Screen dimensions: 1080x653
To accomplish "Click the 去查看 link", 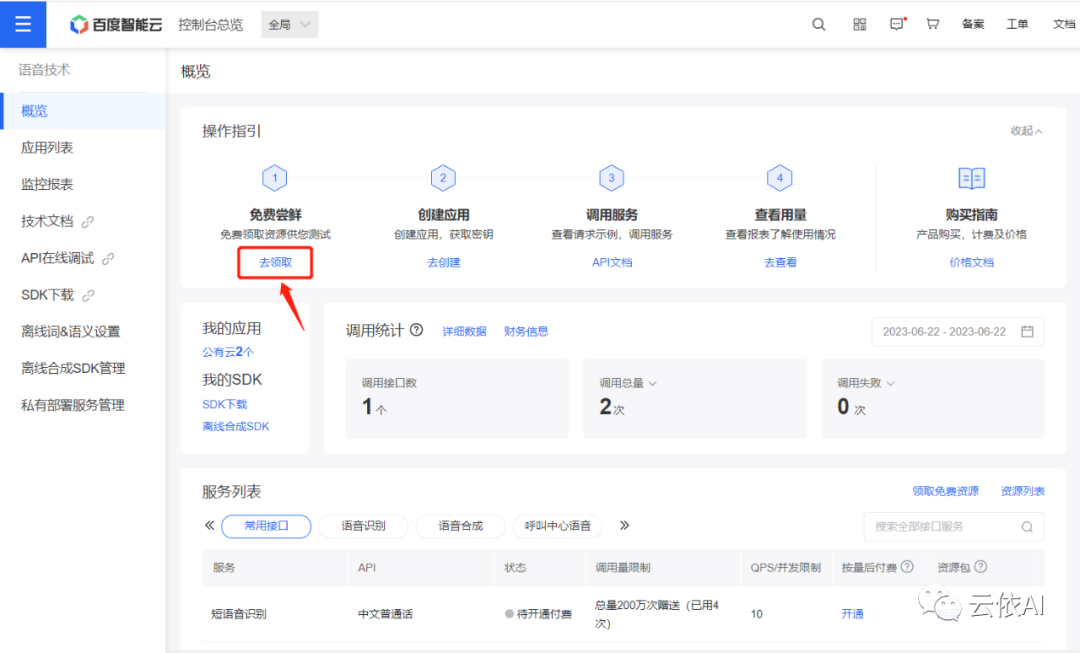I will tap(780, 262).
